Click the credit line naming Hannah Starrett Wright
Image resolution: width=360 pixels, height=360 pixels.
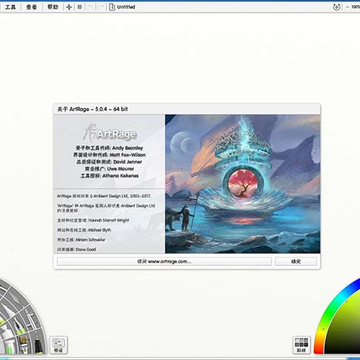coord(93,220)
